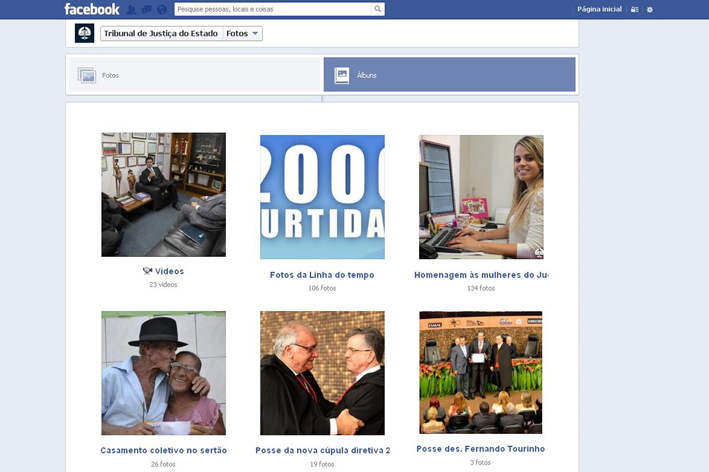
Task: Go to Página inicial
Action: (599, 9)
